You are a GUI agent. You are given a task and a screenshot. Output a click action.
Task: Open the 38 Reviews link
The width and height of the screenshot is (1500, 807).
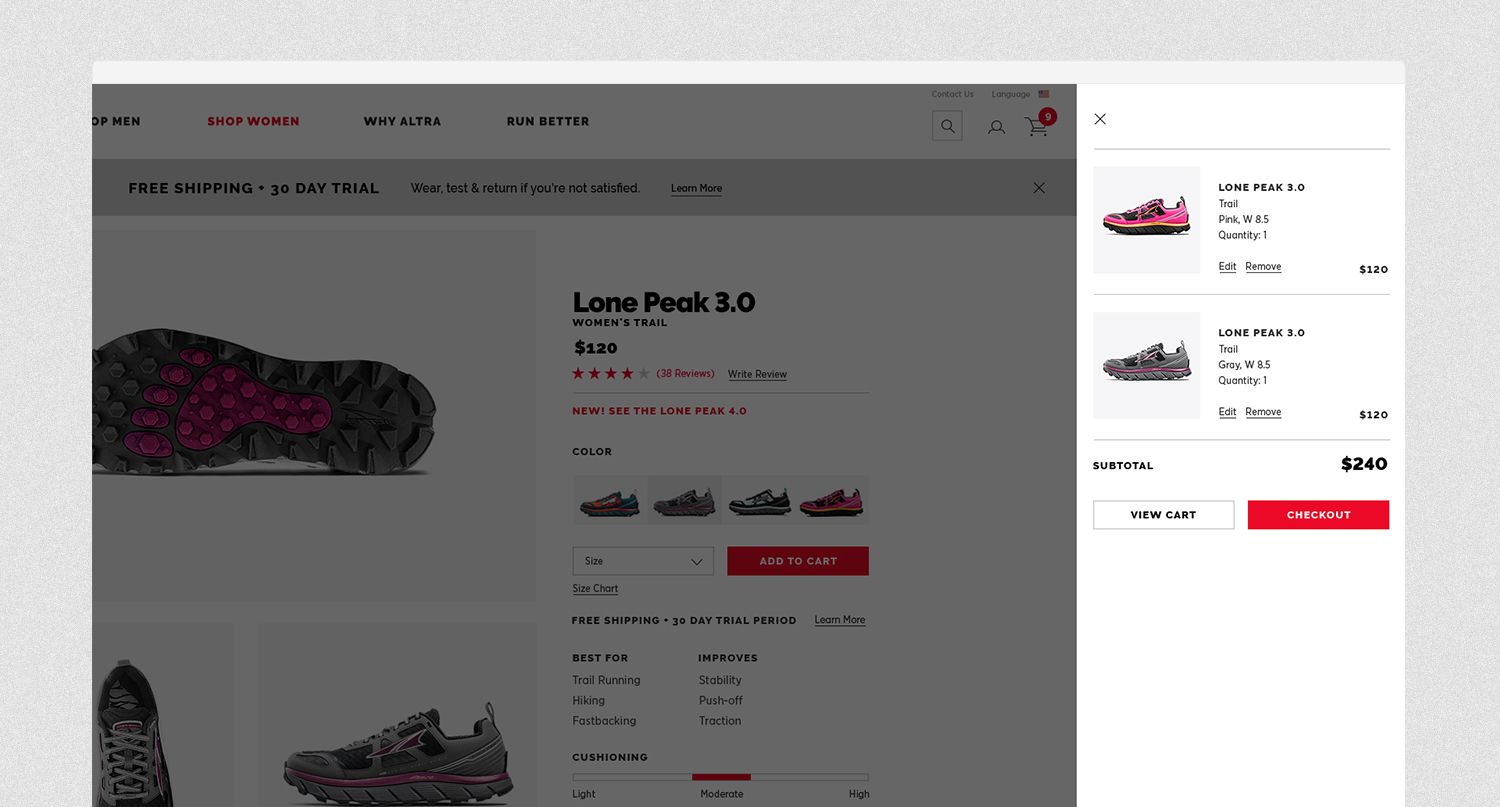tap(685, 374)
